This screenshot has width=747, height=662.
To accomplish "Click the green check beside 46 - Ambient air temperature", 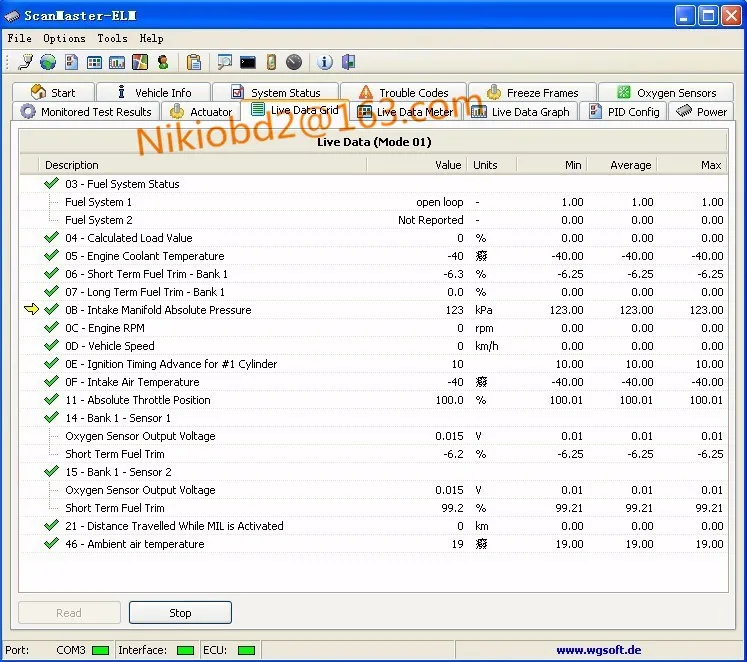I will (x=51, y=543).
